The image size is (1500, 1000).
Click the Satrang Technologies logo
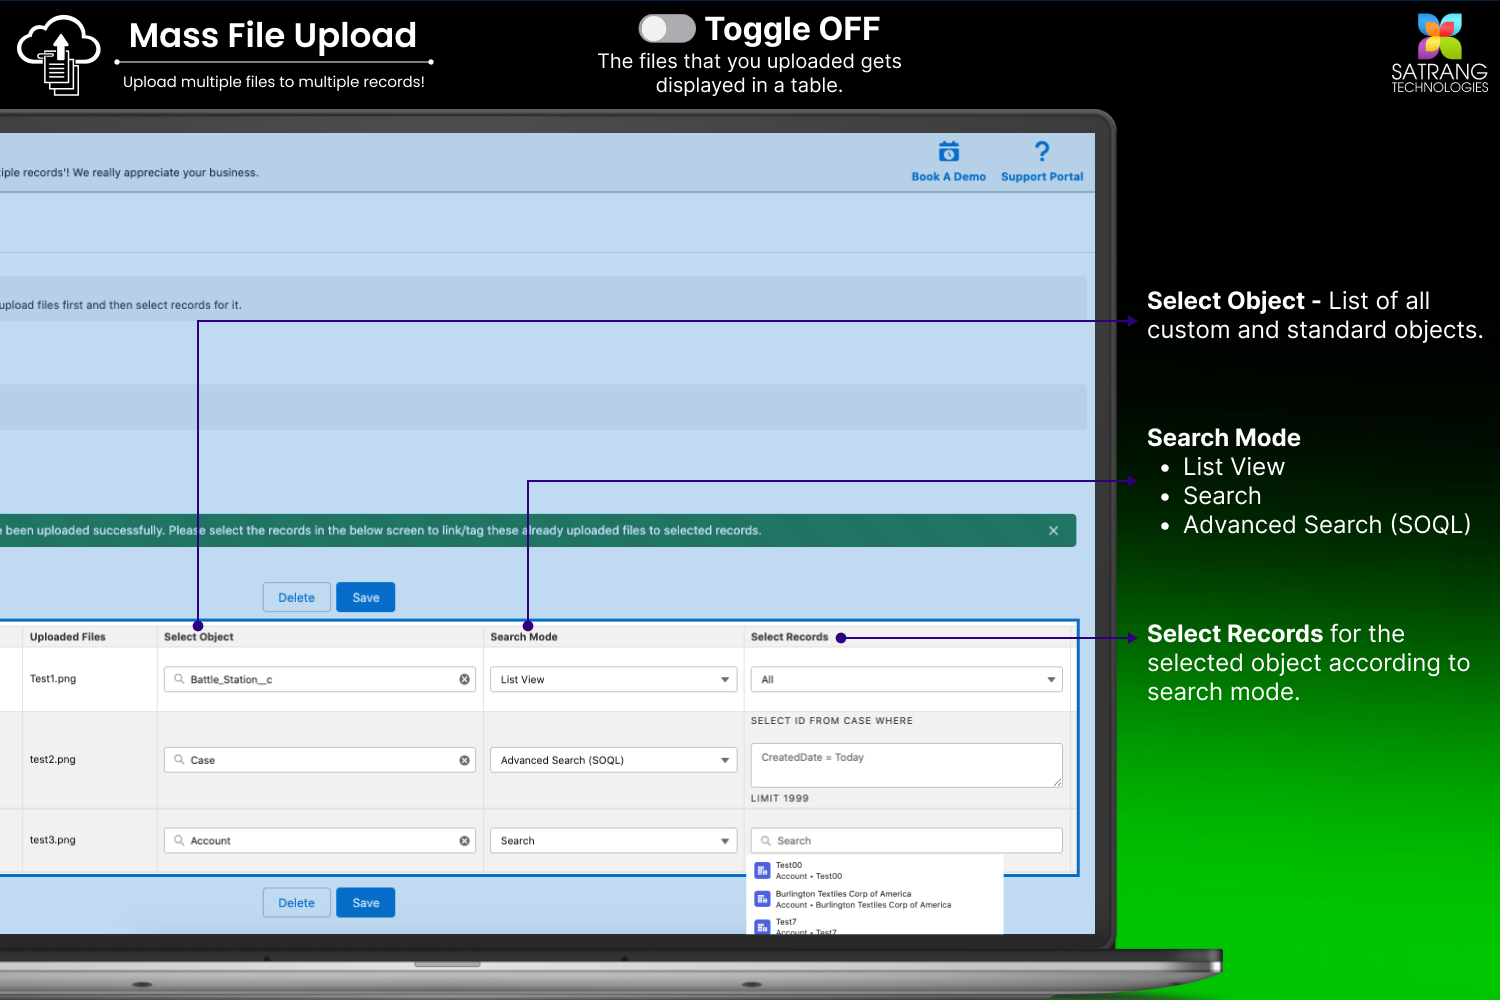coord(1439,54)
